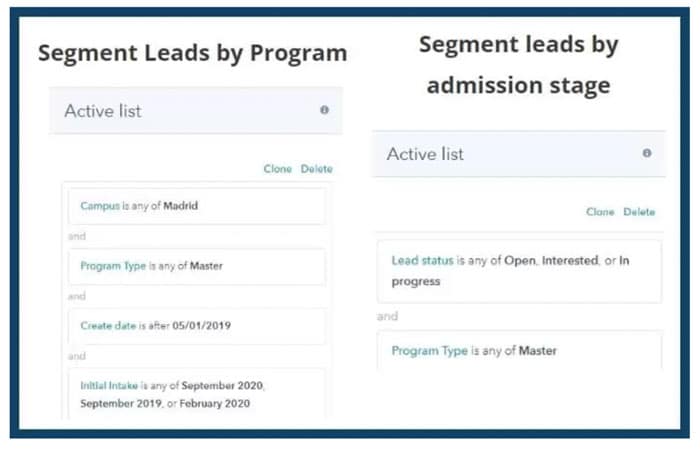Image resolution: width=700 pixels, height=453 pixels.
Task: Click info icon on left Active list header
Action: coord(325,110)
